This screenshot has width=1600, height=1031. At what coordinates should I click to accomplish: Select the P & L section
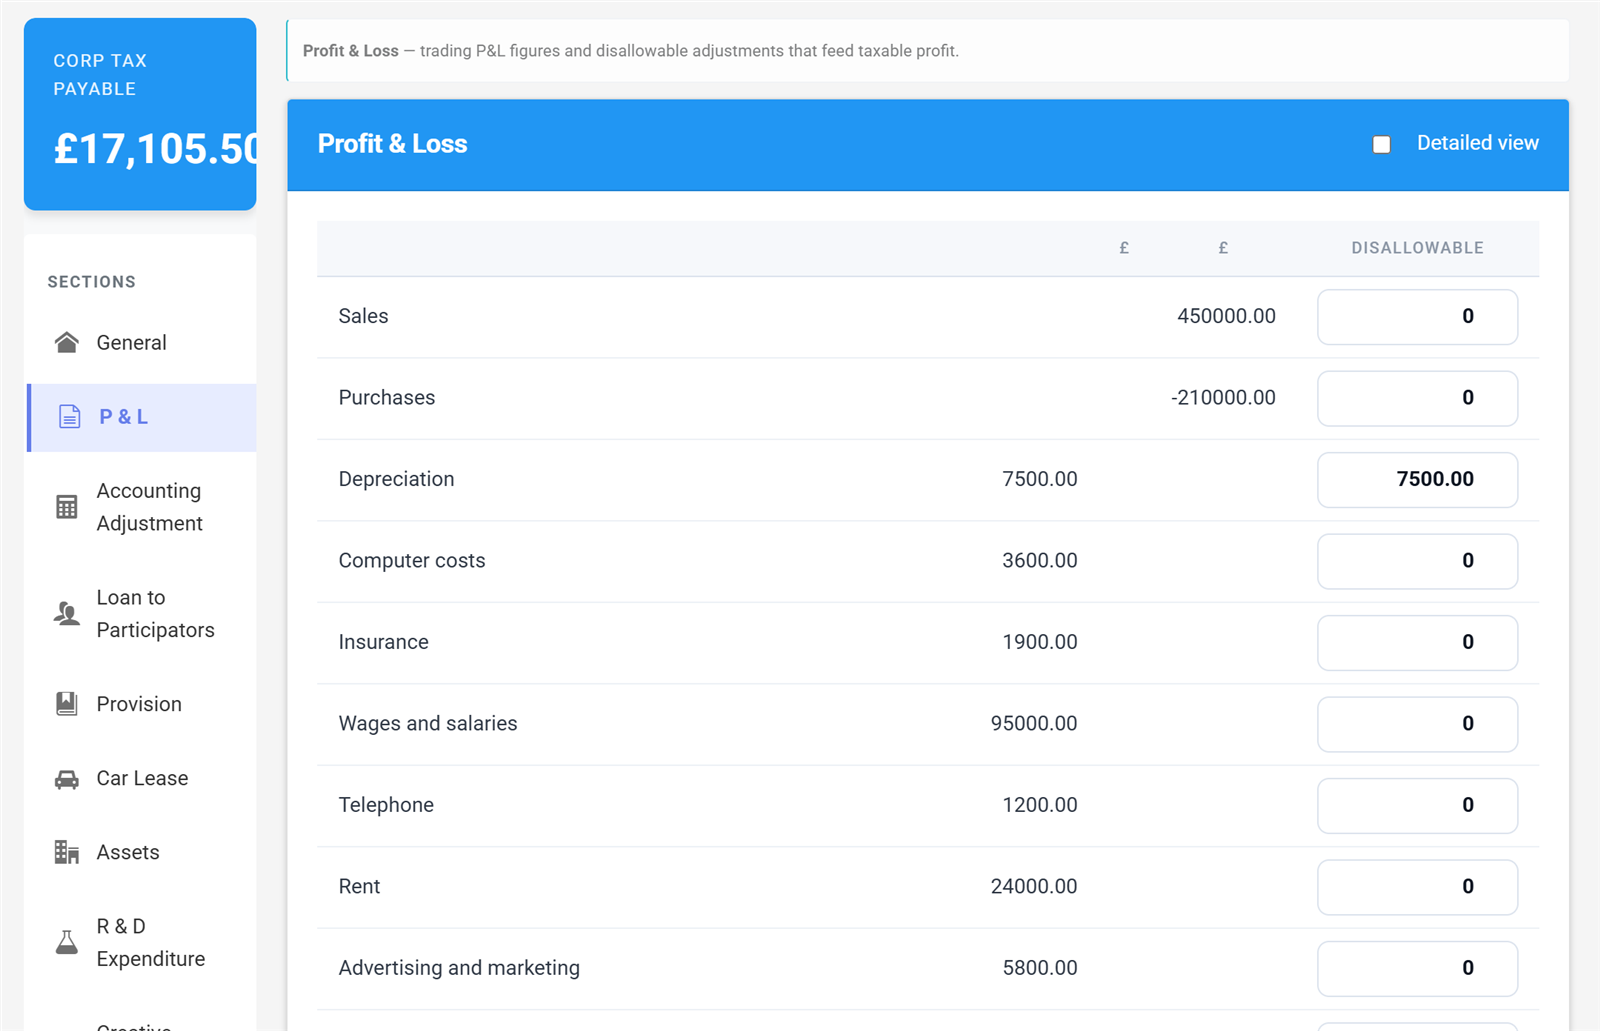141,417
